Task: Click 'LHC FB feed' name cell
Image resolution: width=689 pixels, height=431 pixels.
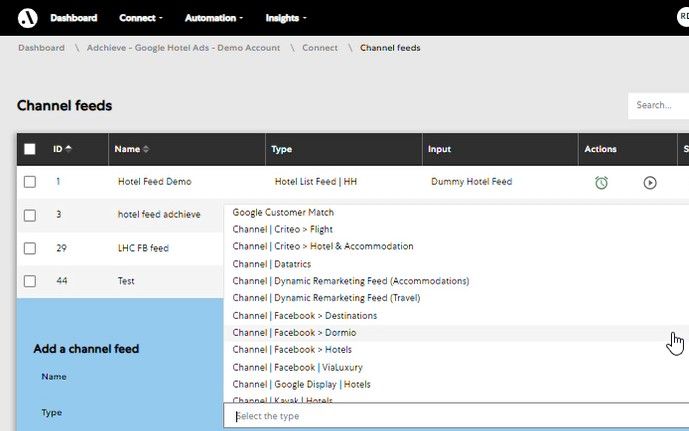Action: click(143, 248)
